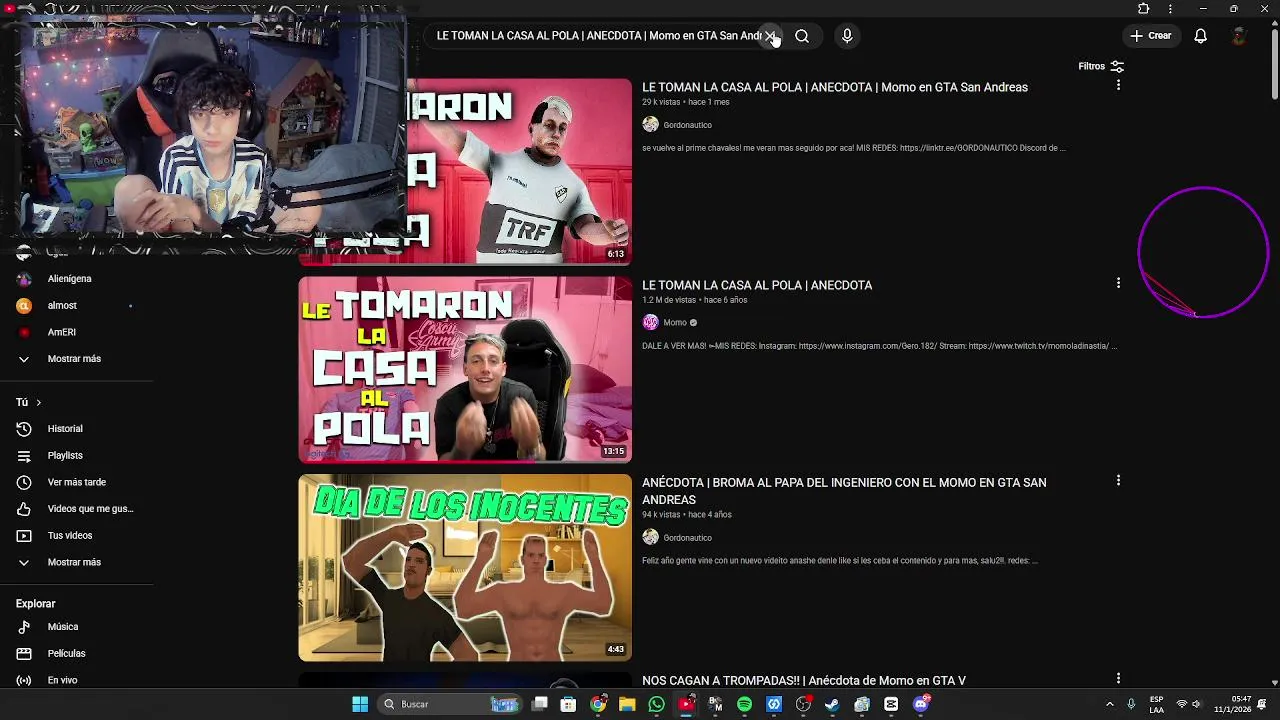Open the browser three-dot menu

click(1170, 9)
